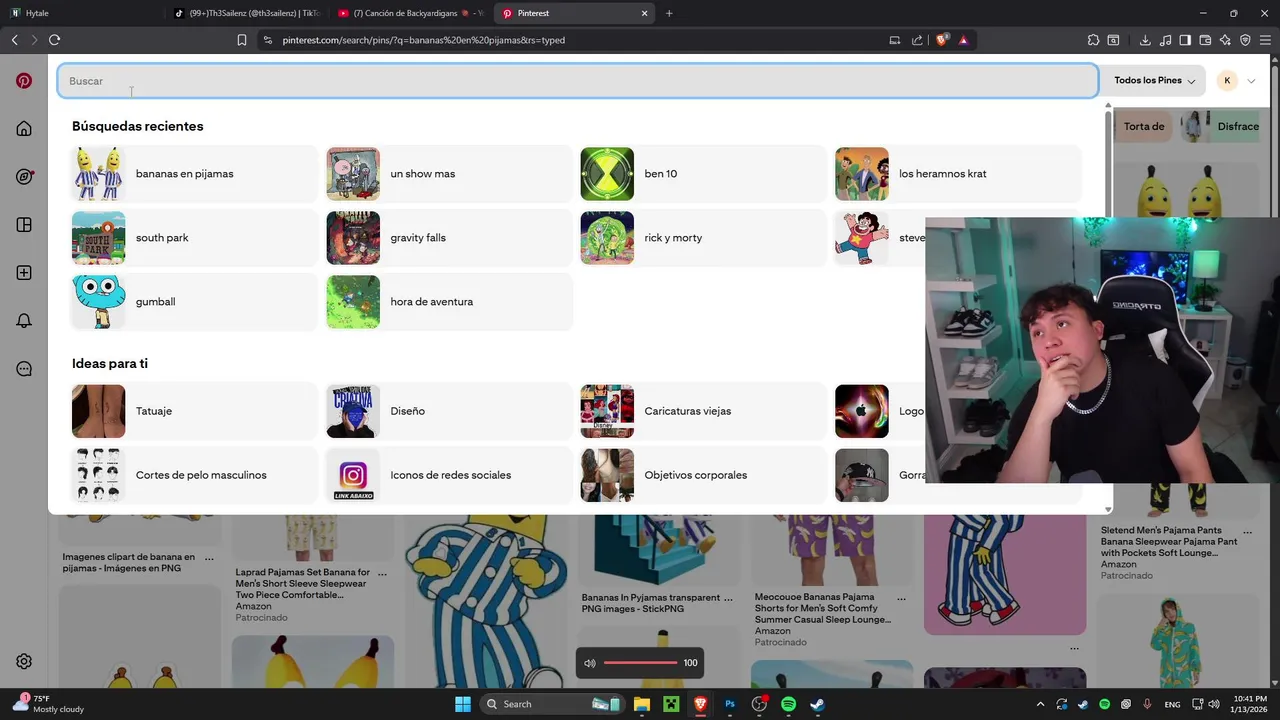1280x720 pixels.
Task: Open the Caricaturas viejas idea suggestion
Action: click(703, 411)
